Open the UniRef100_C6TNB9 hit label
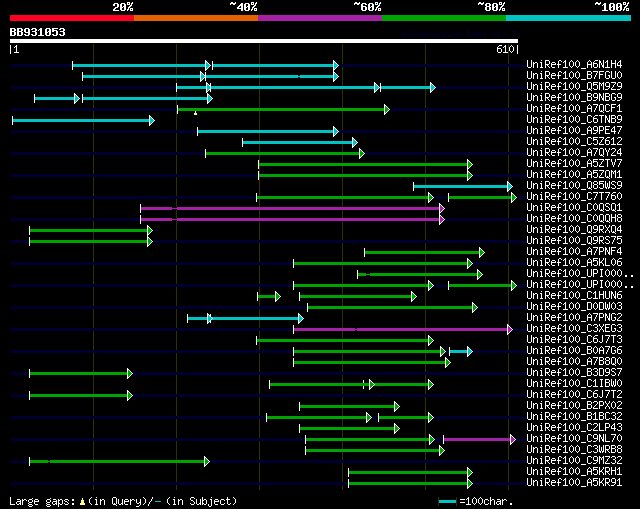Viewport: 640px width, 509px height. 574,119
